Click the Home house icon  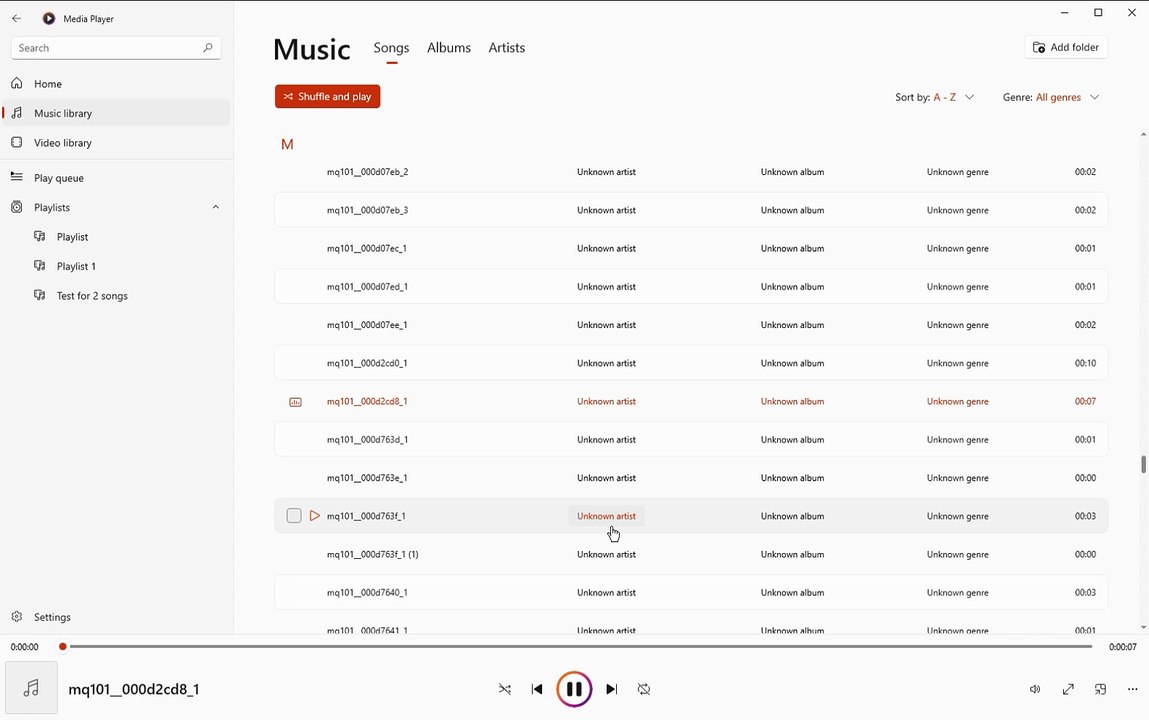(17, 83)
